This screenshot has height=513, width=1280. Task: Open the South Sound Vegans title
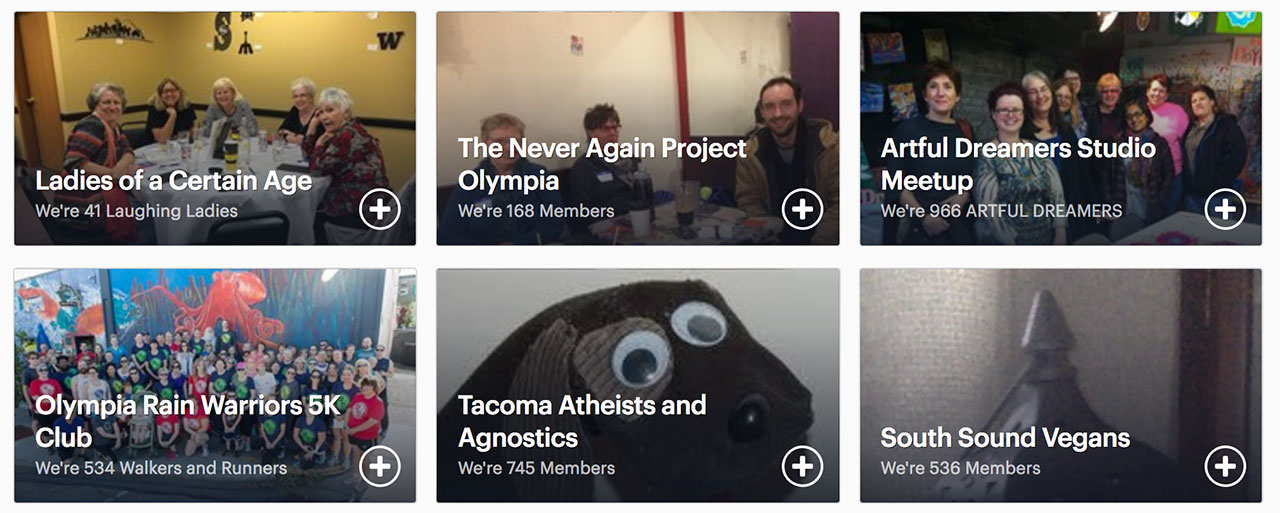point(1005,438)
